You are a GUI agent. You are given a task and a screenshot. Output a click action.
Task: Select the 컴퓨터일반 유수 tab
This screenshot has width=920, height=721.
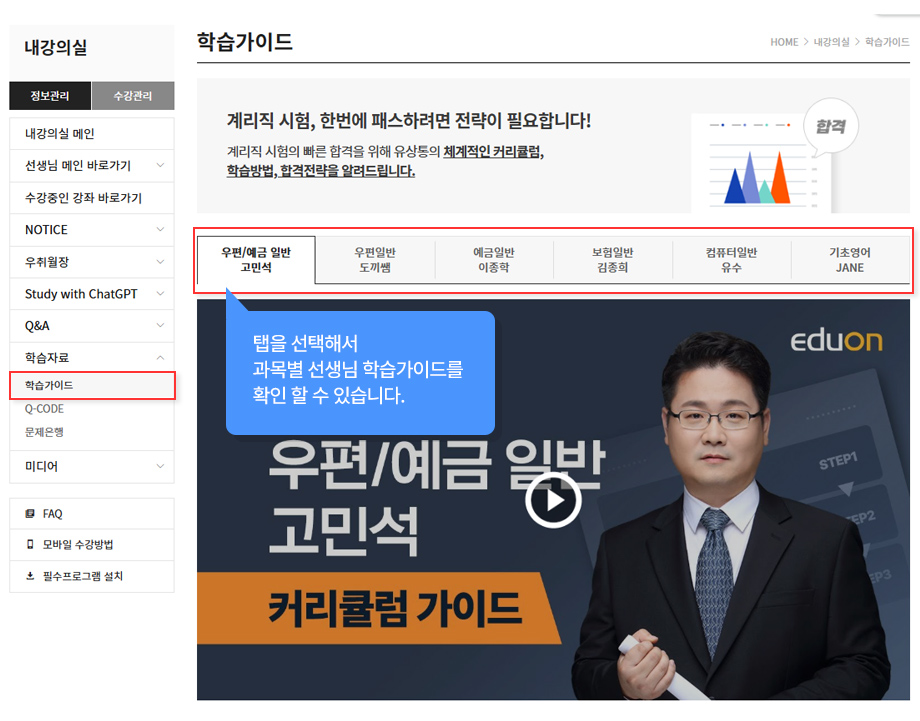click(x=731, y=260)
